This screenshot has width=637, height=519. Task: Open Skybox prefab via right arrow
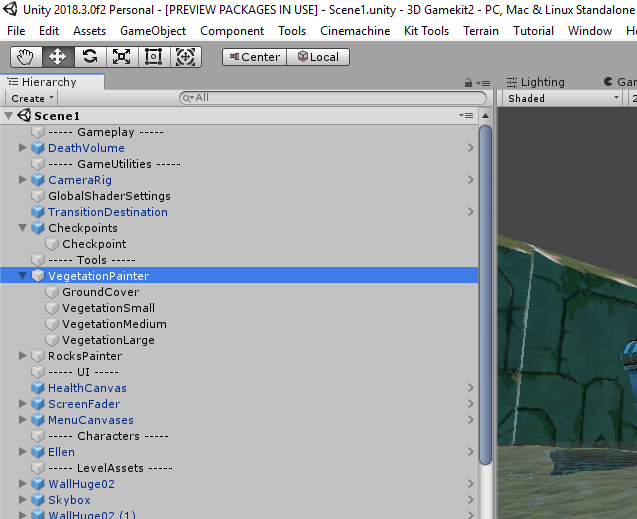pyautogui.click(x=470, y=500)
